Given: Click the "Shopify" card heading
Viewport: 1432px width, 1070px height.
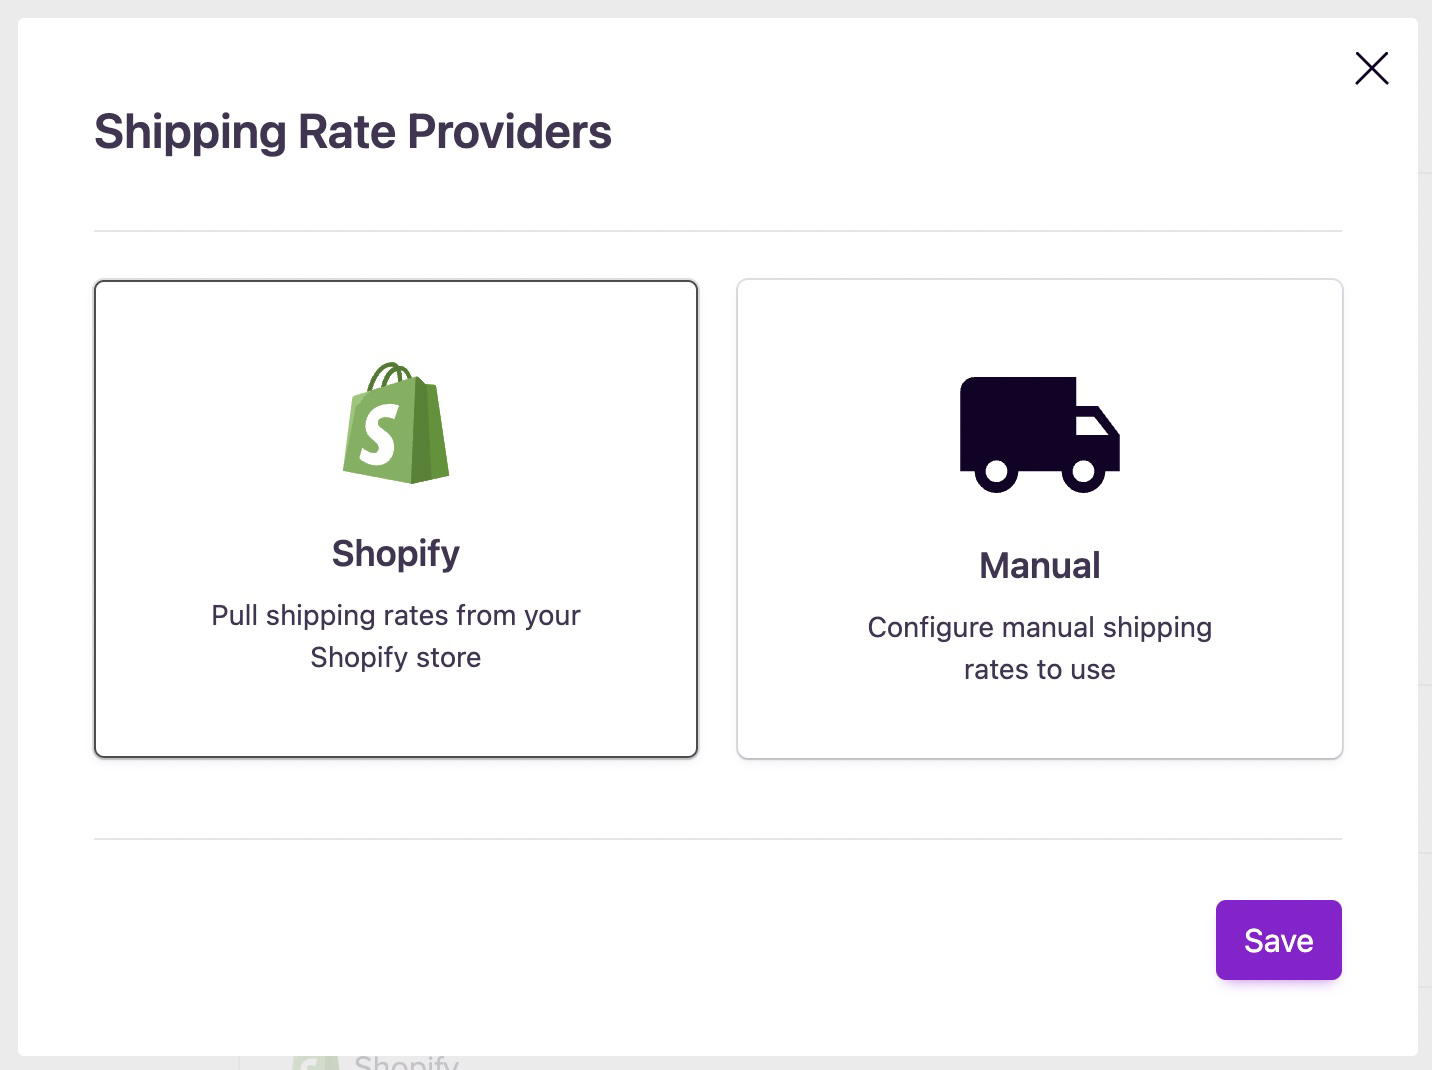Looking at the screenshot, I should click(396, 553).
